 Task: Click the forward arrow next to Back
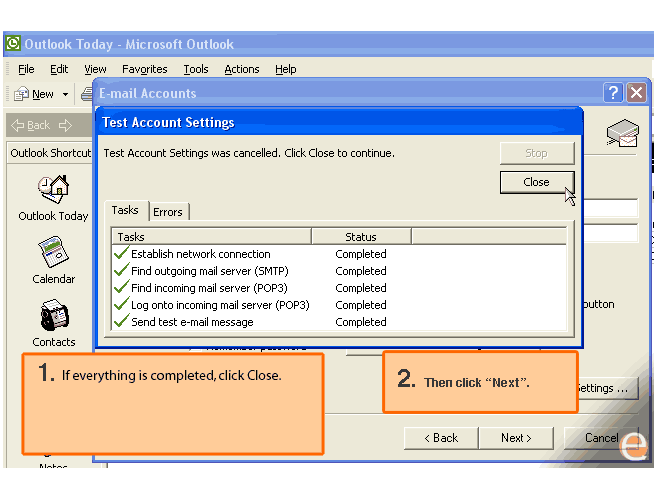[x=65, y=125]
